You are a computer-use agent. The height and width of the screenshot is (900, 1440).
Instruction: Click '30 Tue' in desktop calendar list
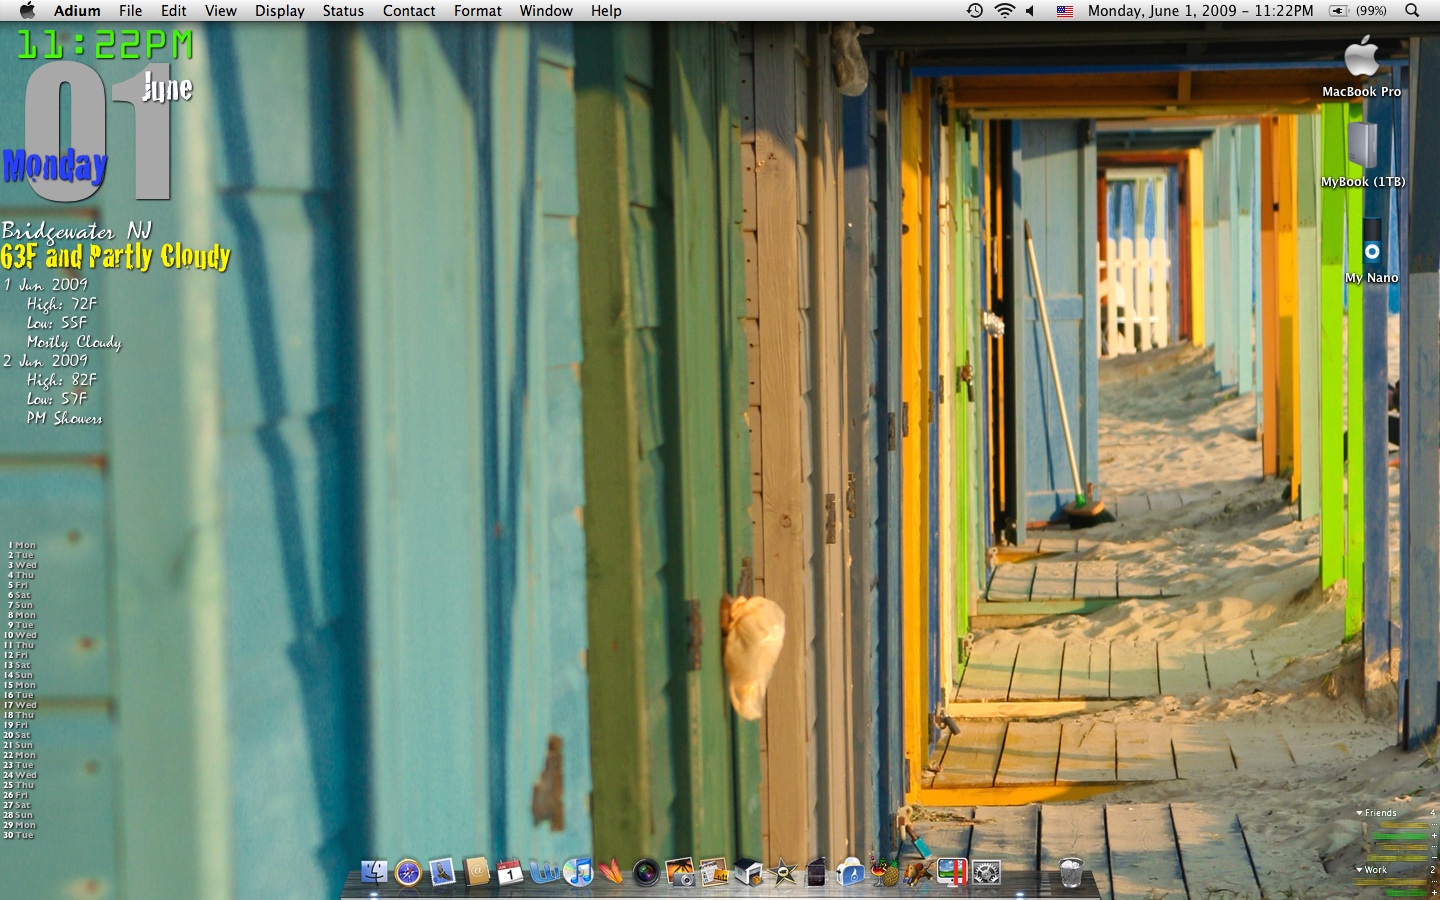[x=18, y=835]
